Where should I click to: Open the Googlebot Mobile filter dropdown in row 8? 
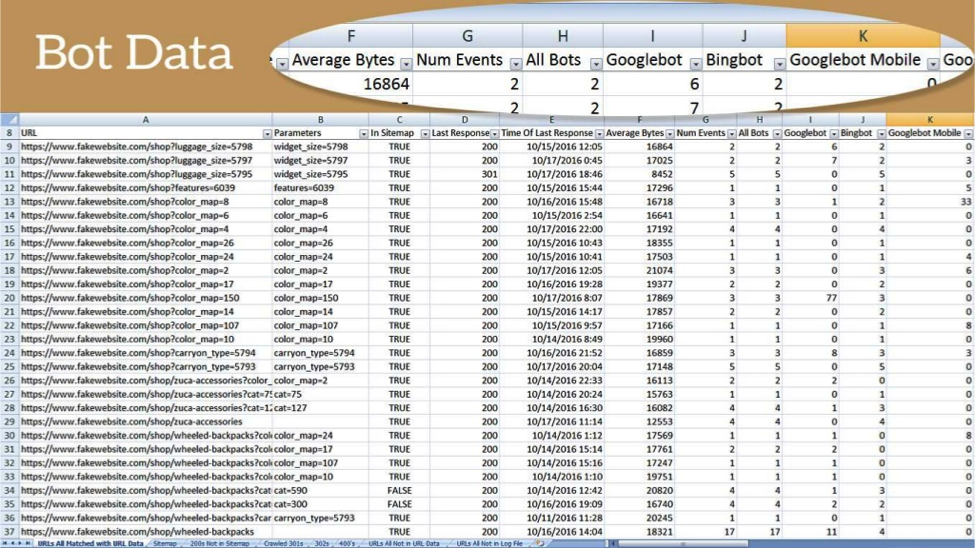(968, 134)
